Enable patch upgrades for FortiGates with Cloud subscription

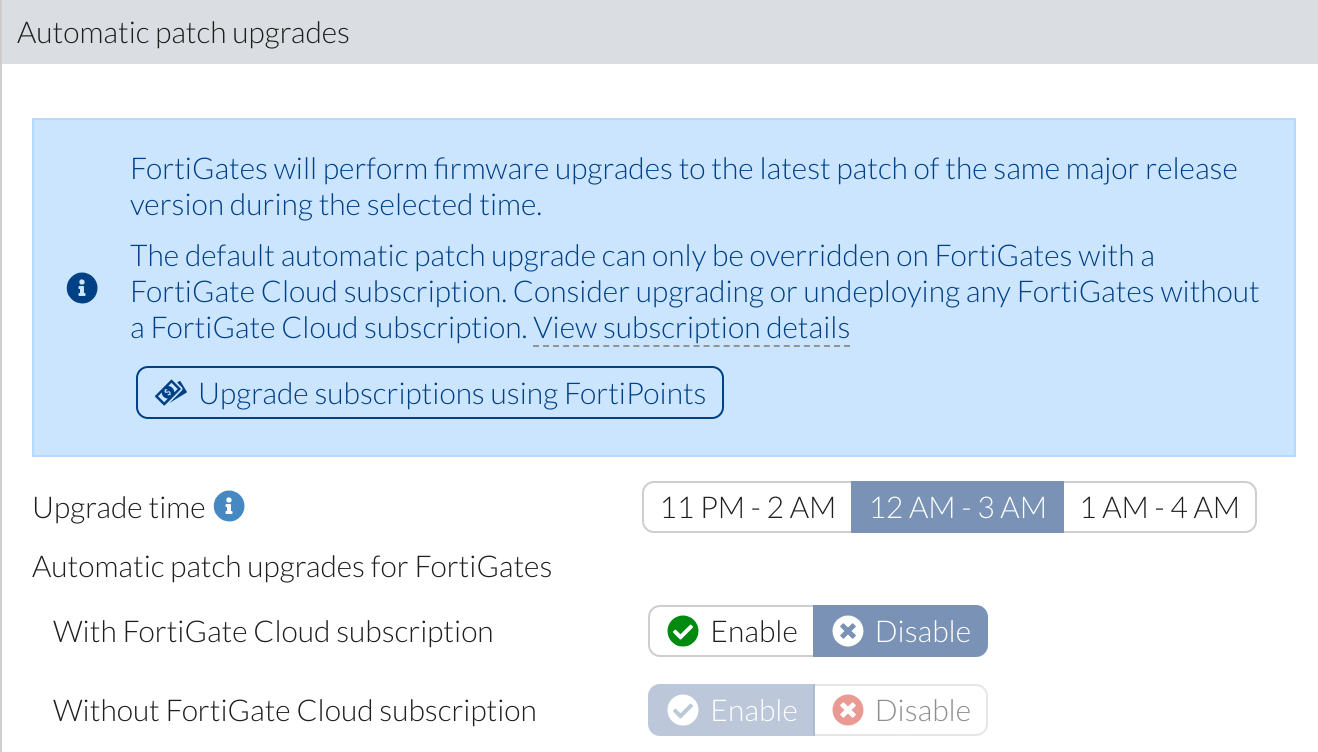[731, 631]
